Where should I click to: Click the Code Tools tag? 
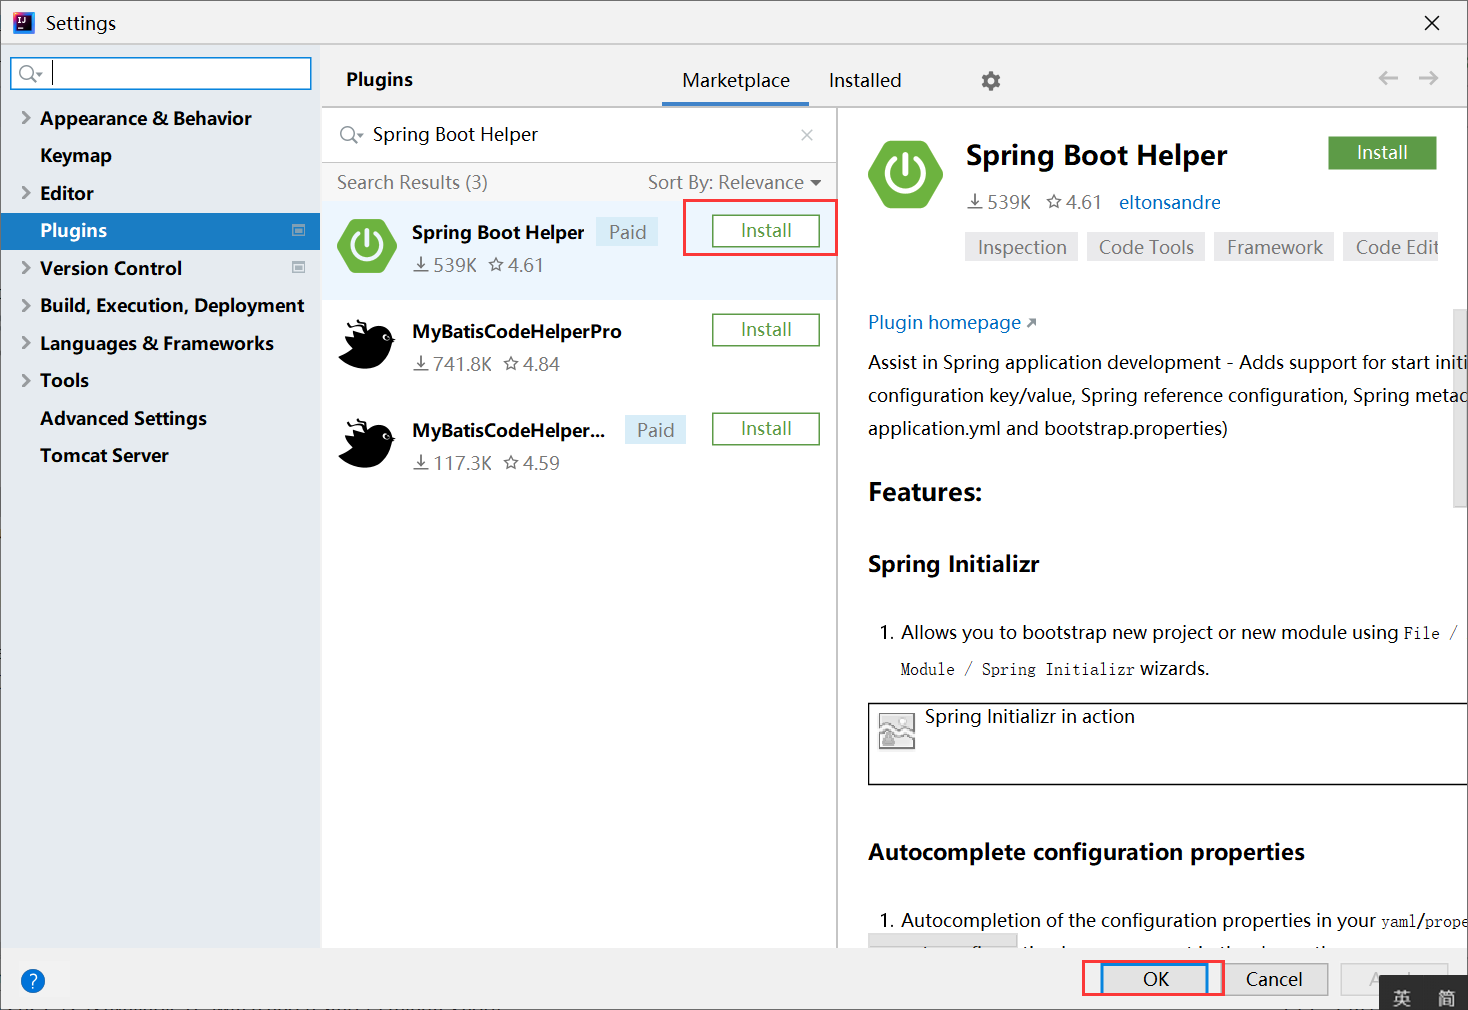1146,247
